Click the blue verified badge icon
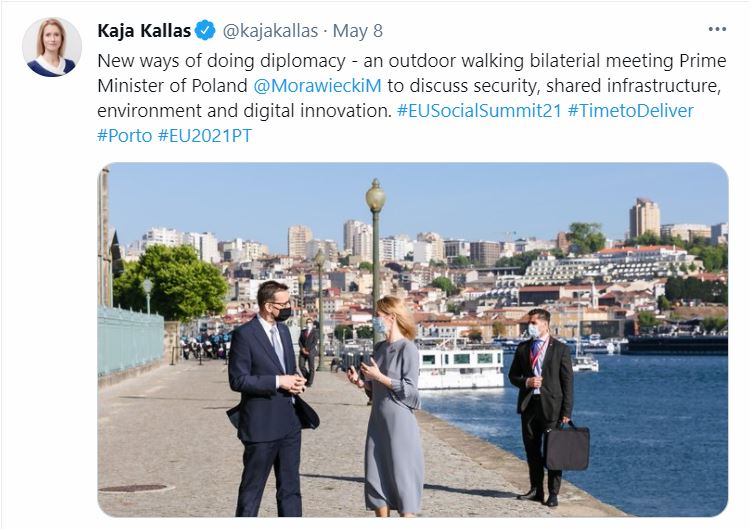The width and height of the screenshot is (750, 529). pyautogui.click(x=206, y=31)
